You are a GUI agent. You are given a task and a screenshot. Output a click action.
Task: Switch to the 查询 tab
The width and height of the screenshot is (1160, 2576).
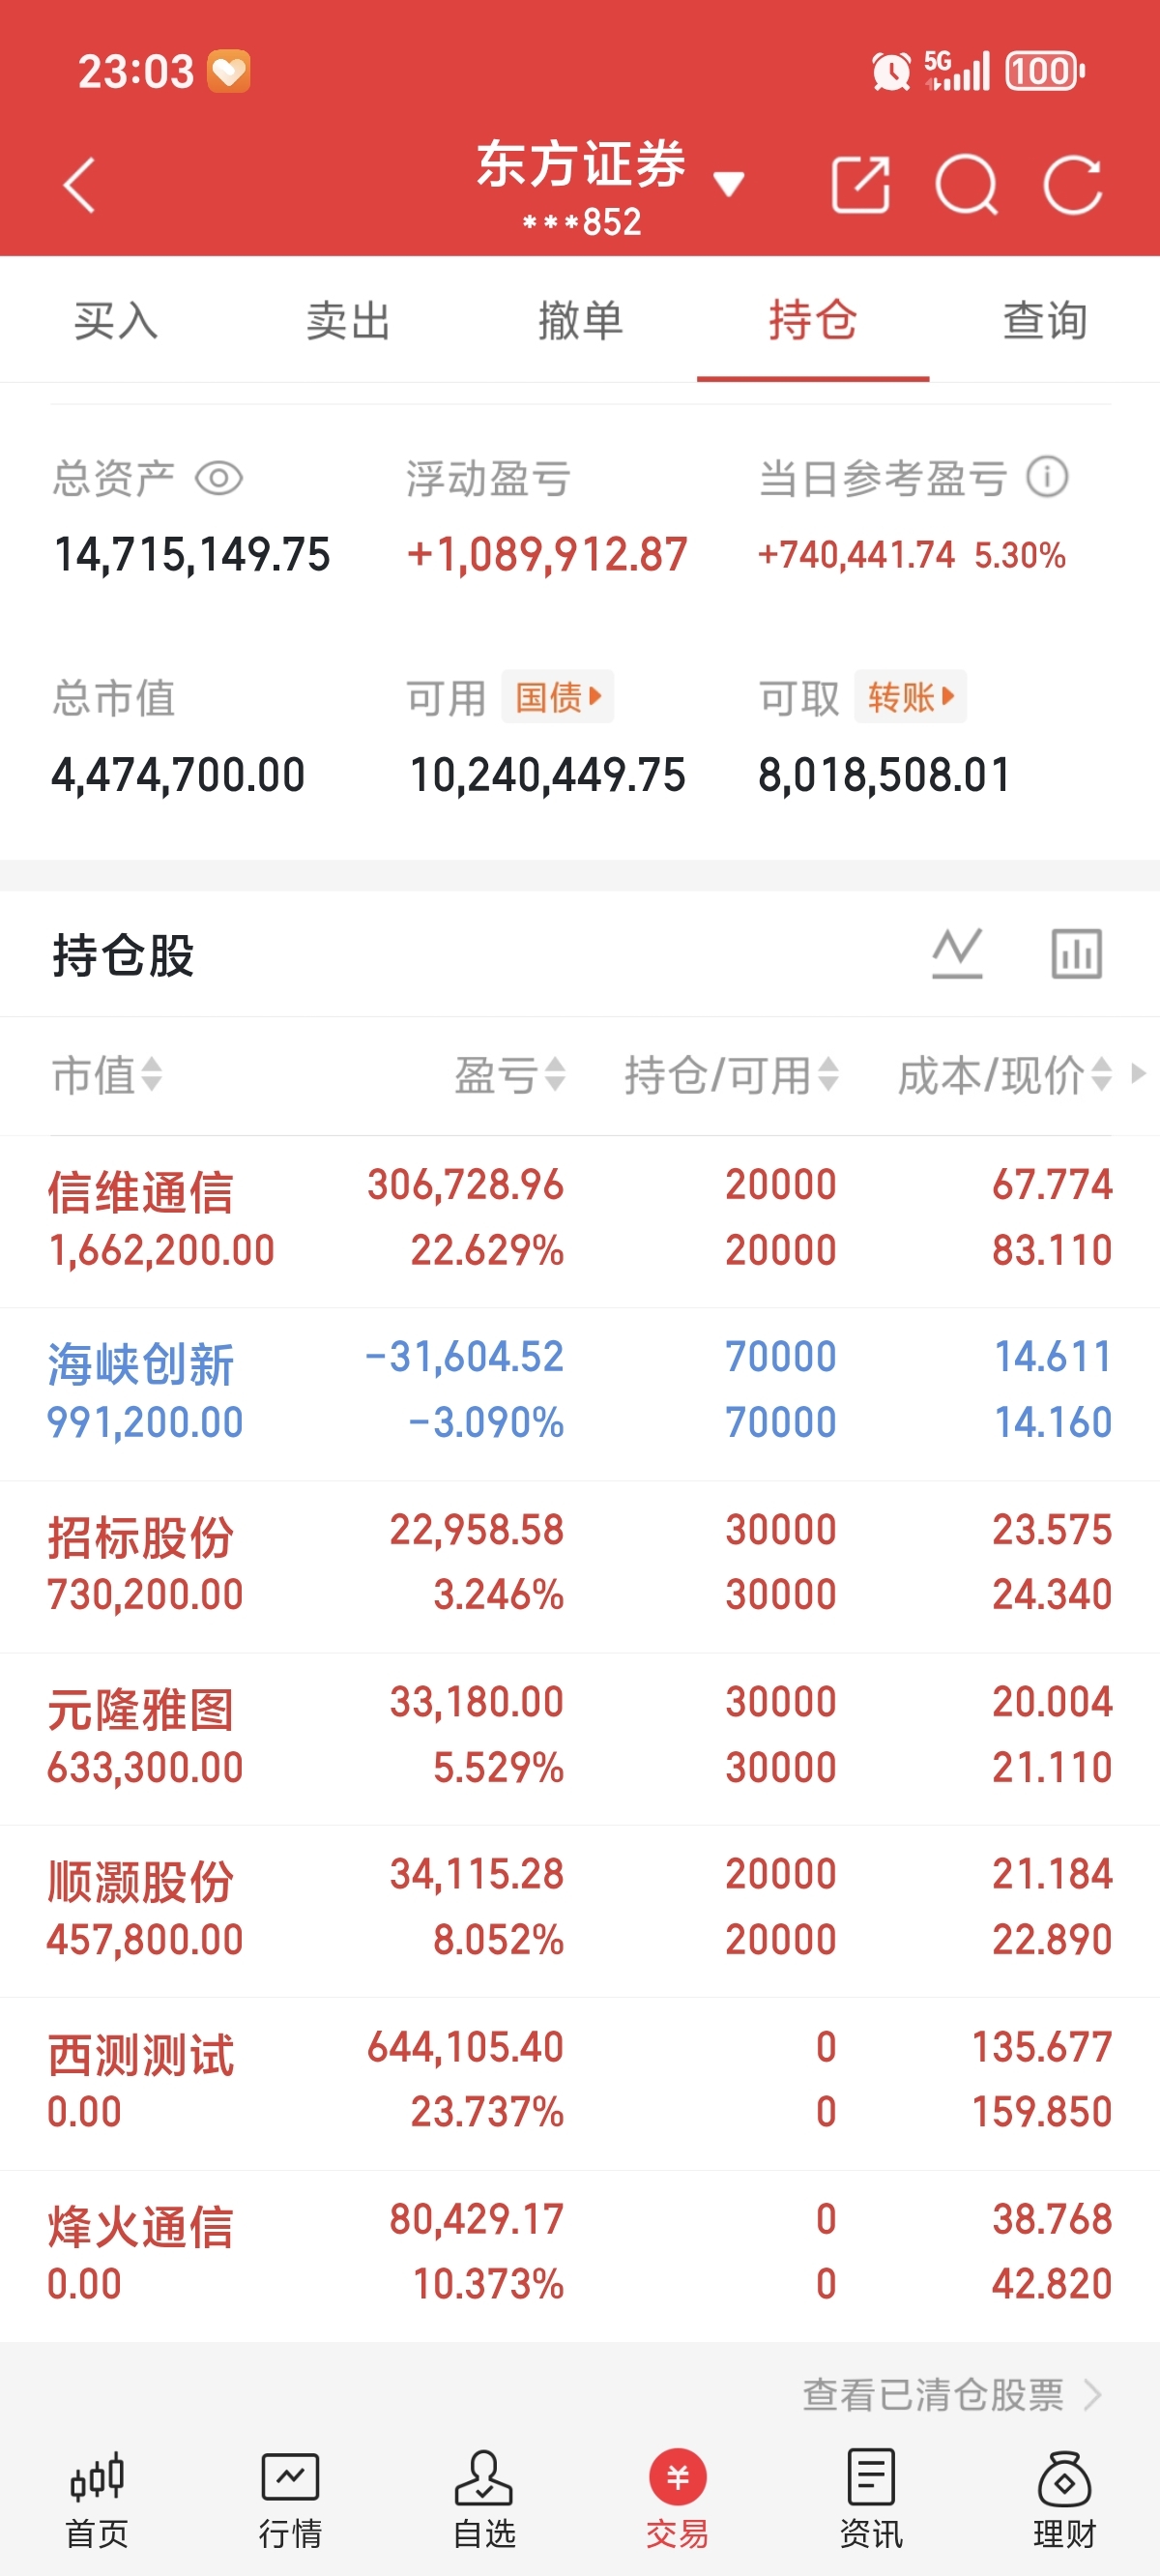pyautogui.click(x=1045, y=320)
